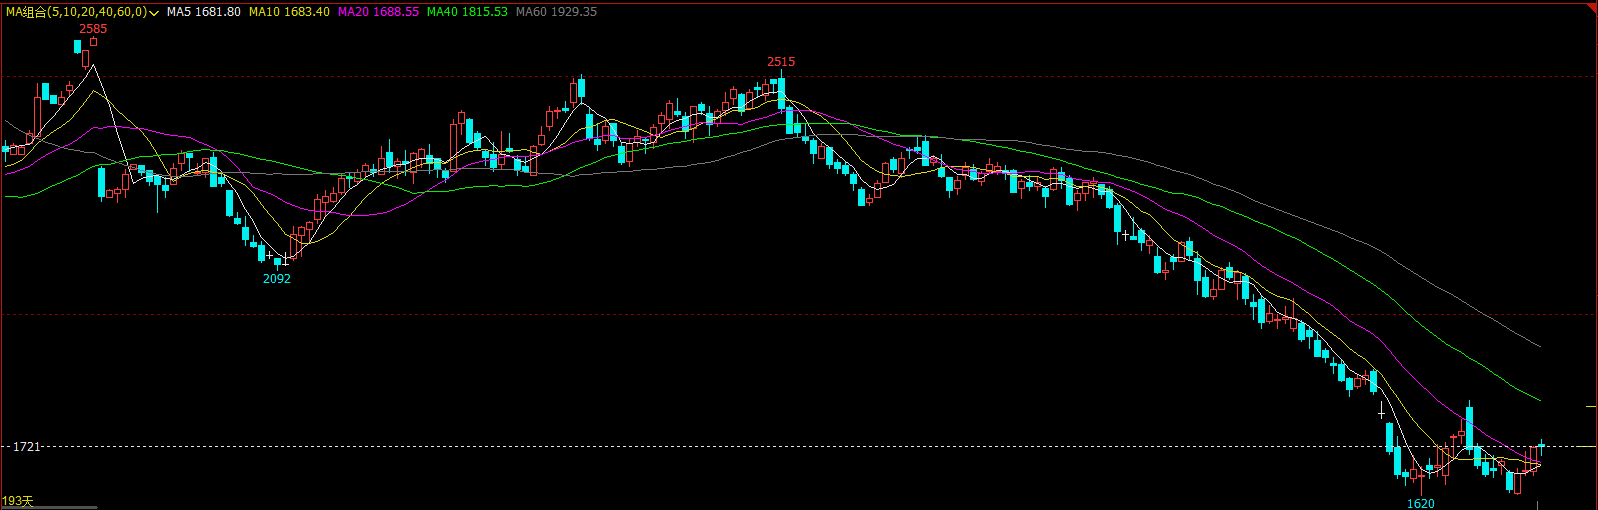Select the MA5 1681.80 legend value

(x=204, y=12)
